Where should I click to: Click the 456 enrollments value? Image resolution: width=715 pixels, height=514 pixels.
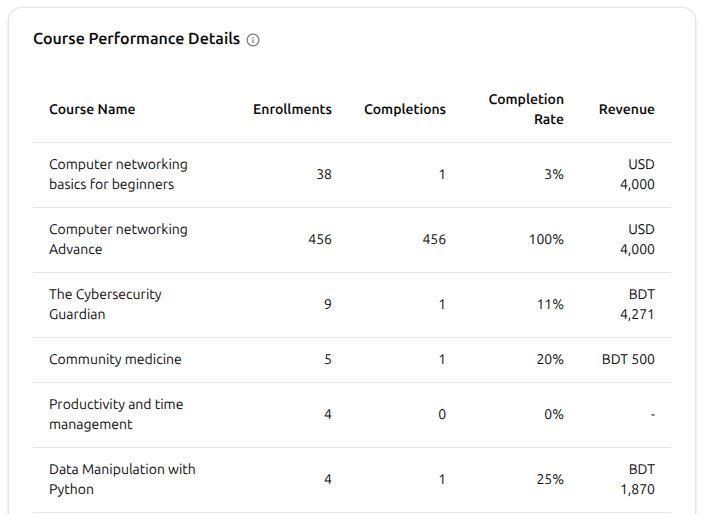coord(320,239)
